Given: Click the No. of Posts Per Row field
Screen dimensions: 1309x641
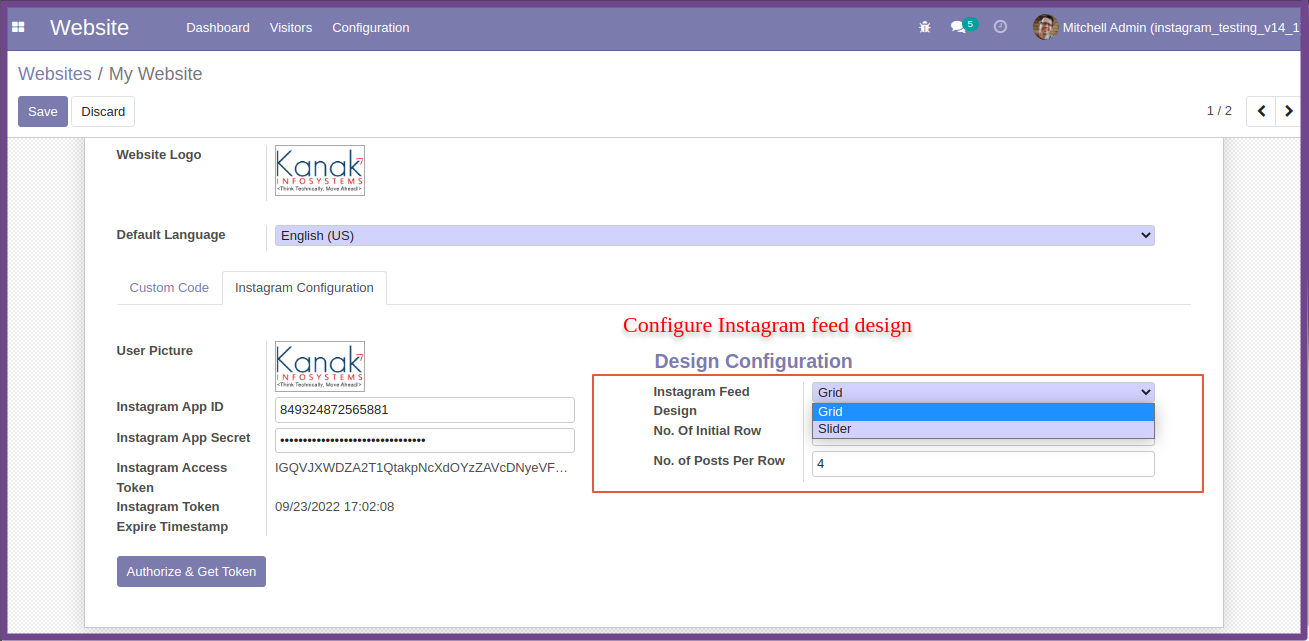Looking at the screenshot, I should pos(983,464).
